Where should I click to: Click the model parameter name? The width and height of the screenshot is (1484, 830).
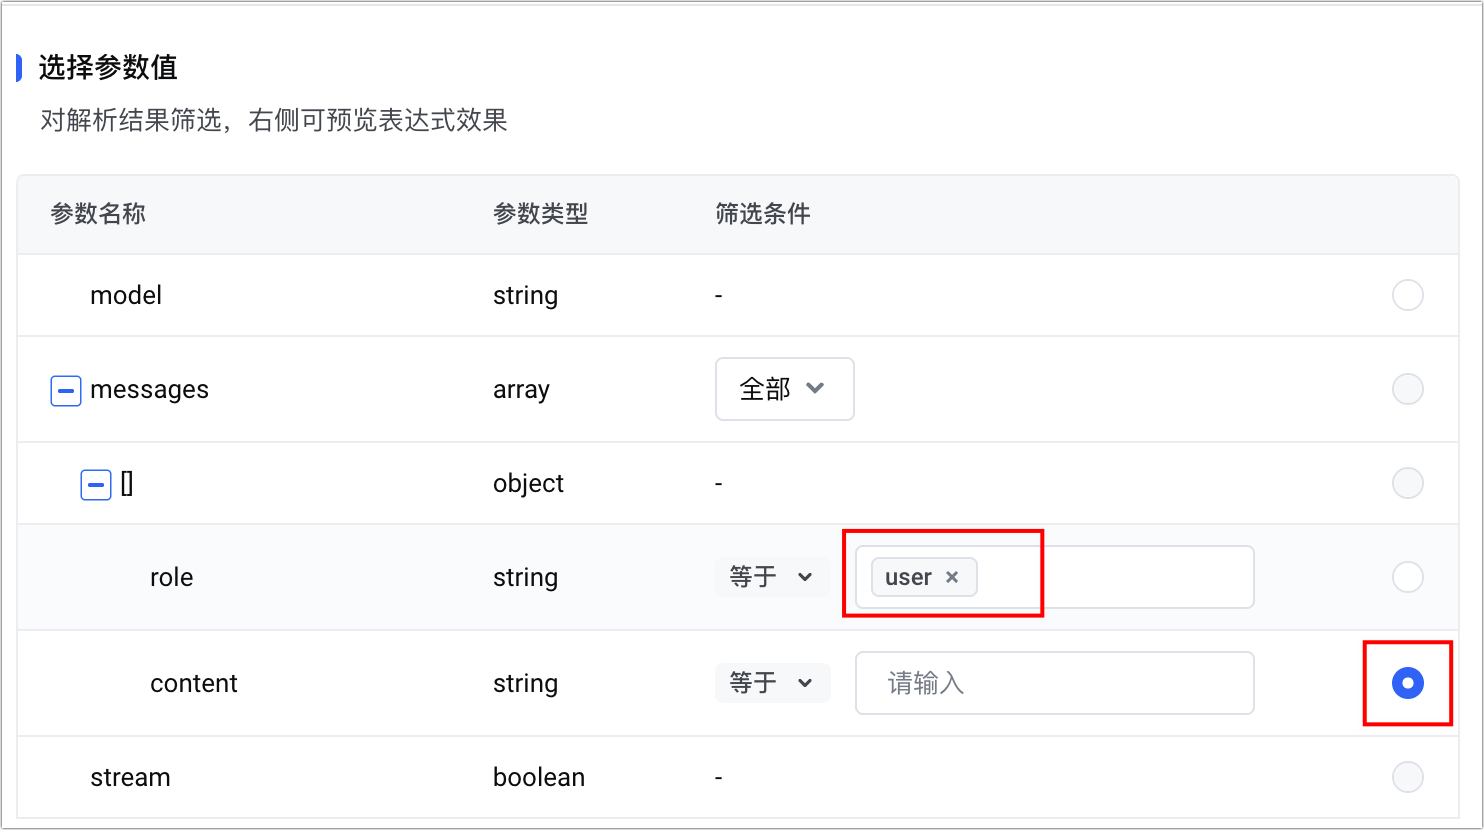(126, 296)
